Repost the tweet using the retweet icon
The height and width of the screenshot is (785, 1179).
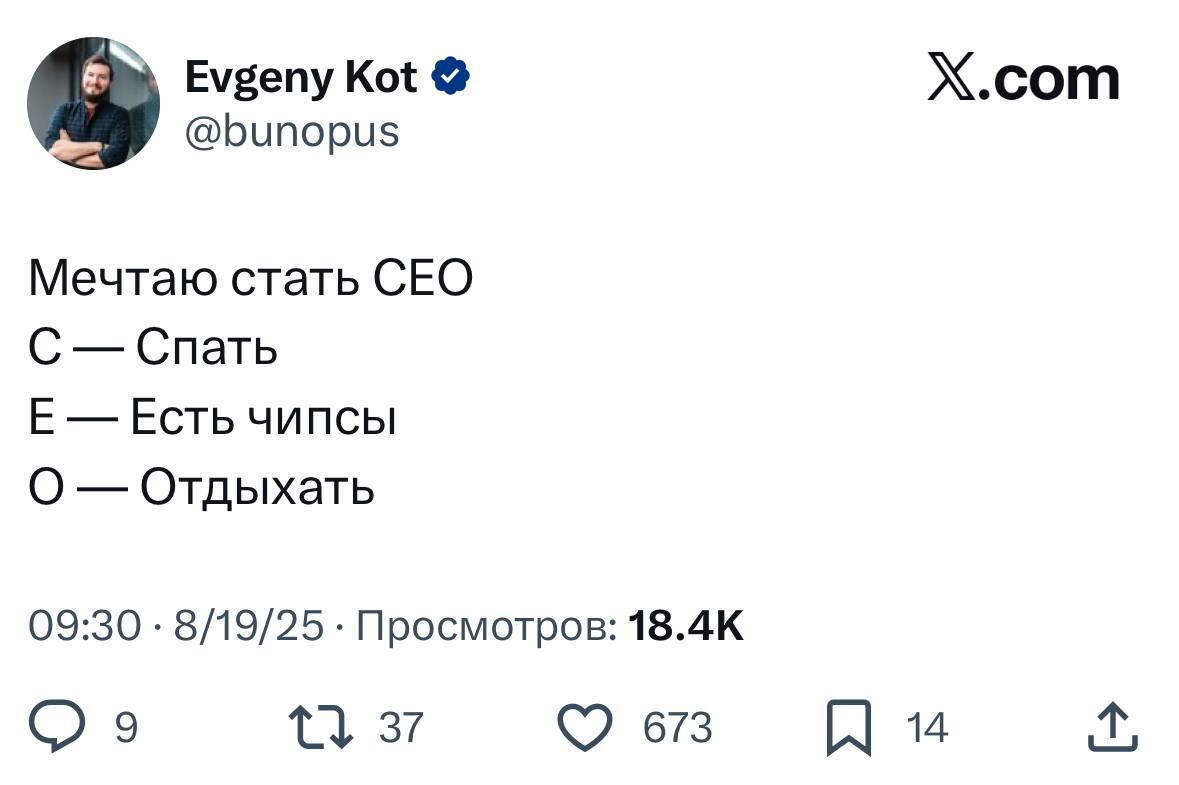(320, 727)
